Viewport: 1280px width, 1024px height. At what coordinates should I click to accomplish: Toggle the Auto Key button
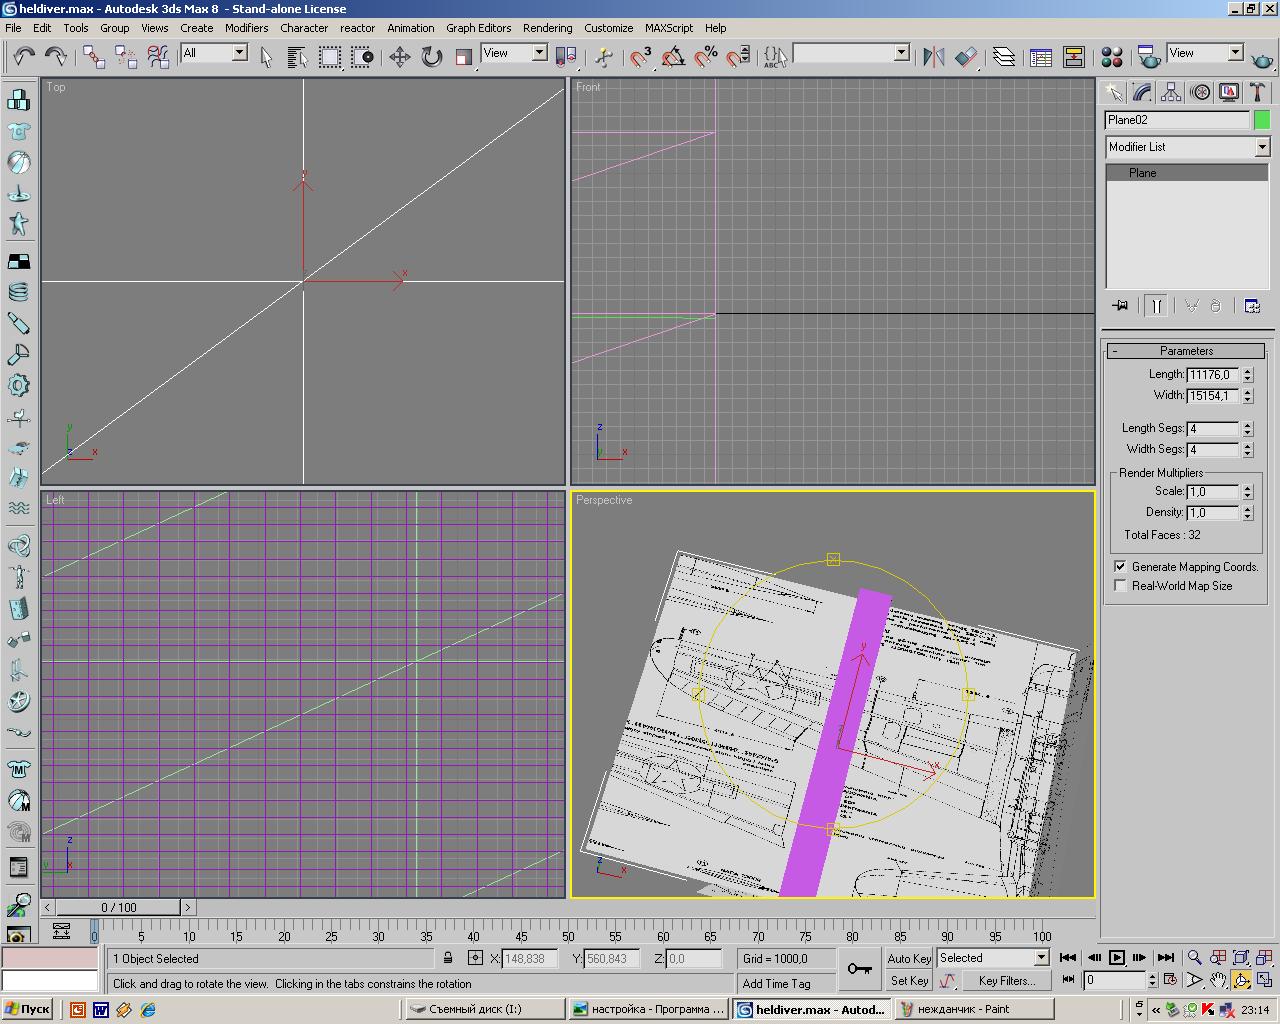click(x=908, y=958)
